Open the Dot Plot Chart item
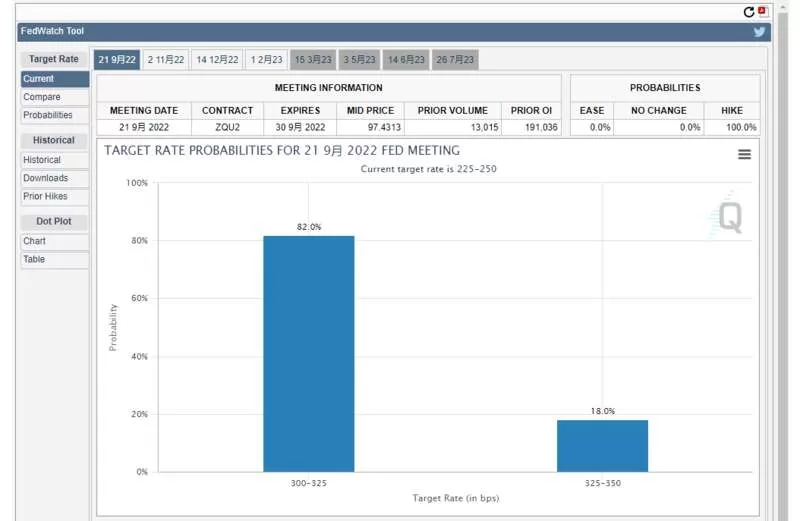This screenshot has width=800, height=521. click(55, 241)
